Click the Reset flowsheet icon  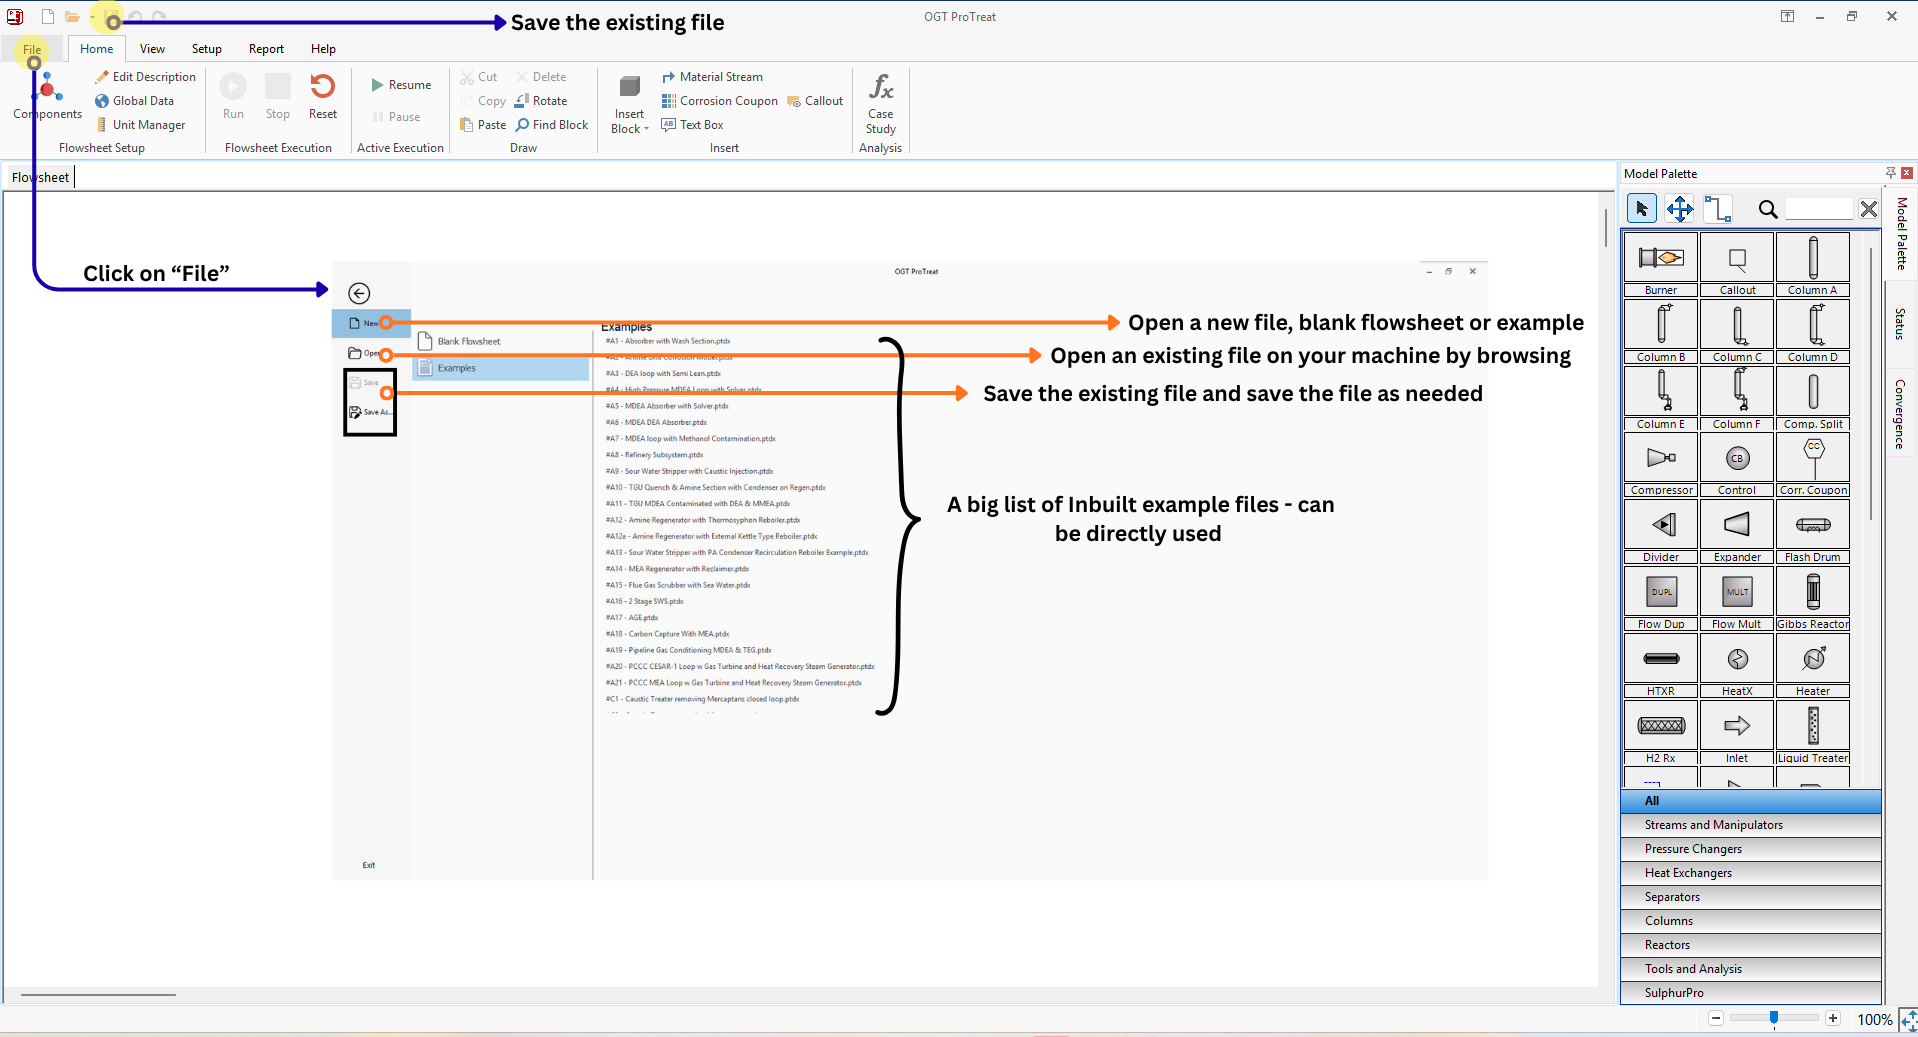(x=322, y=96)
